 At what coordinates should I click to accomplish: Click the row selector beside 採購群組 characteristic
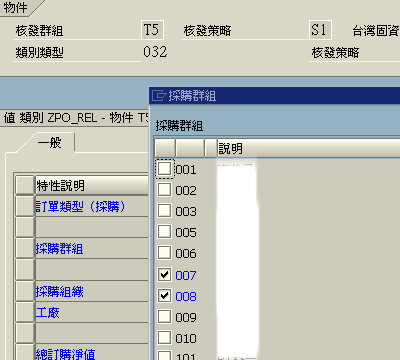coord(25,248)
